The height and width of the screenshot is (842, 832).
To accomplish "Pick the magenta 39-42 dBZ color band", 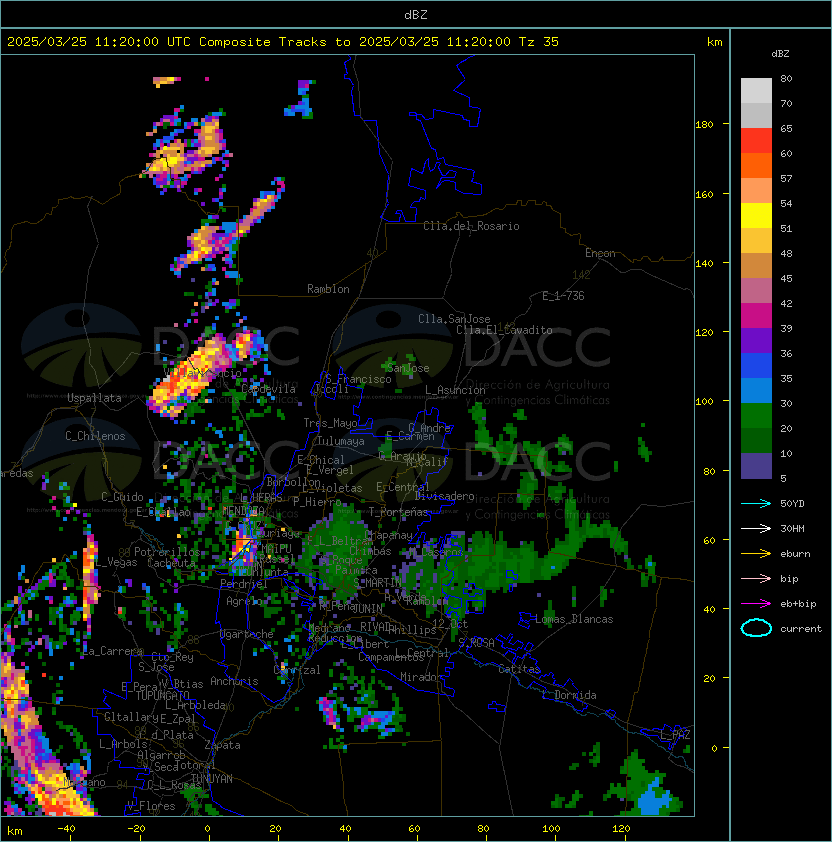I will click(756, 316).
